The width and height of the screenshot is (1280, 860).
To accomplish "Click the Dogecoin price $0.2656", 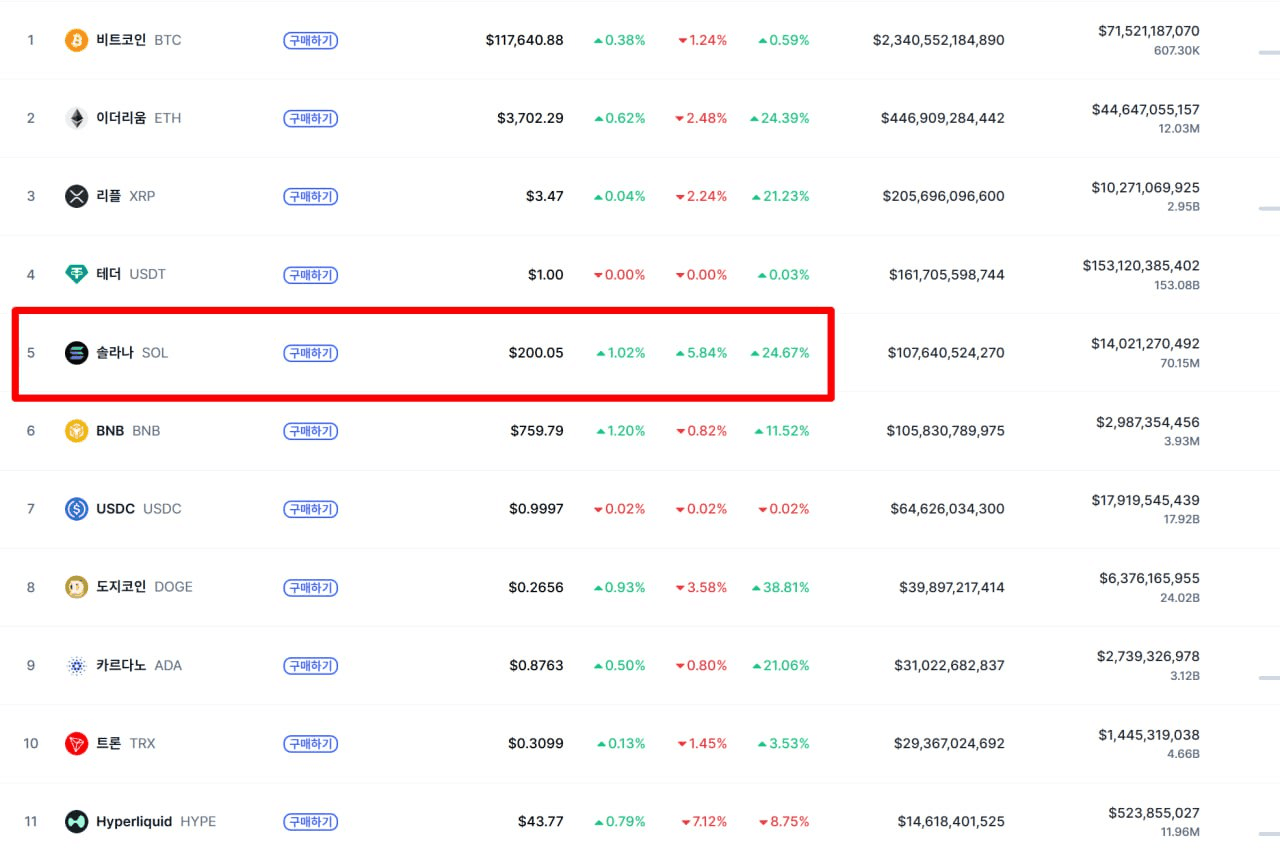I will [536, 587].
